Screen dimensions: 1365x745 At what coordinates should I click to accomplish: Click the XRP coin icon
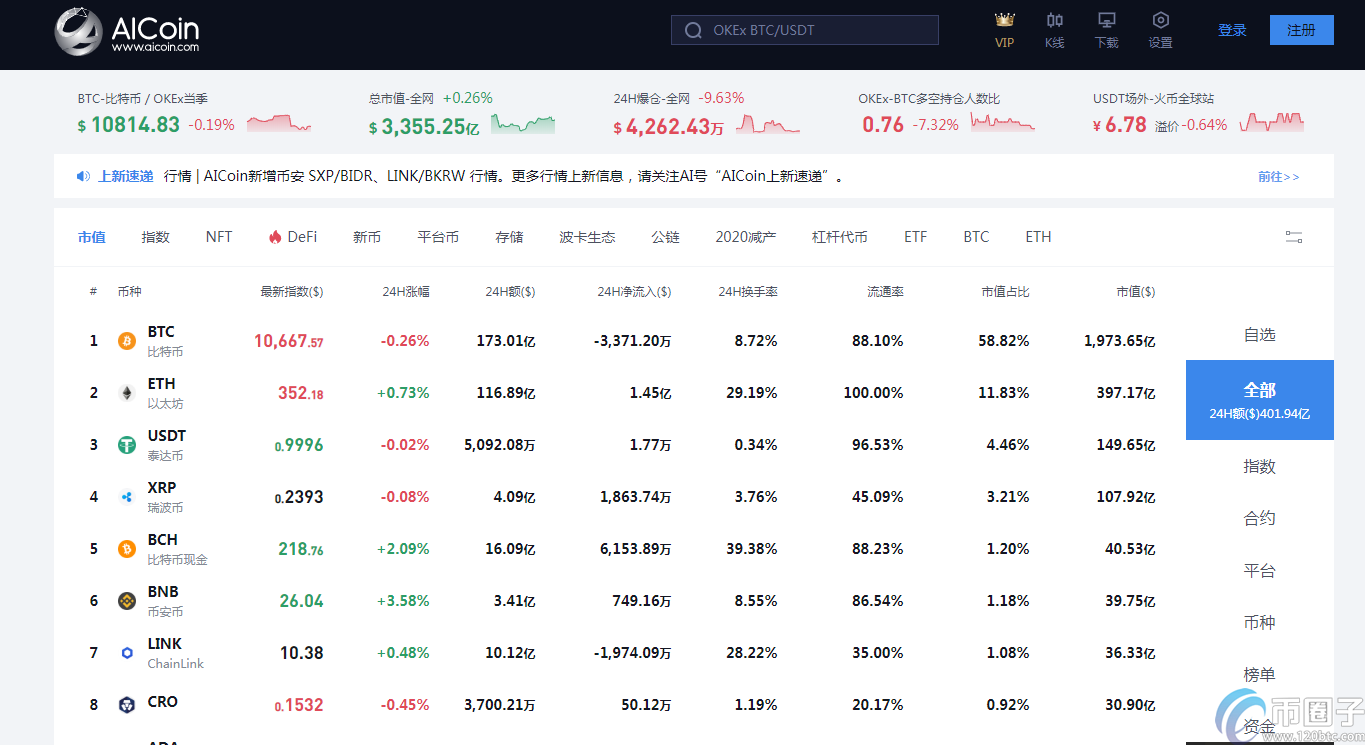coord(127,497)
